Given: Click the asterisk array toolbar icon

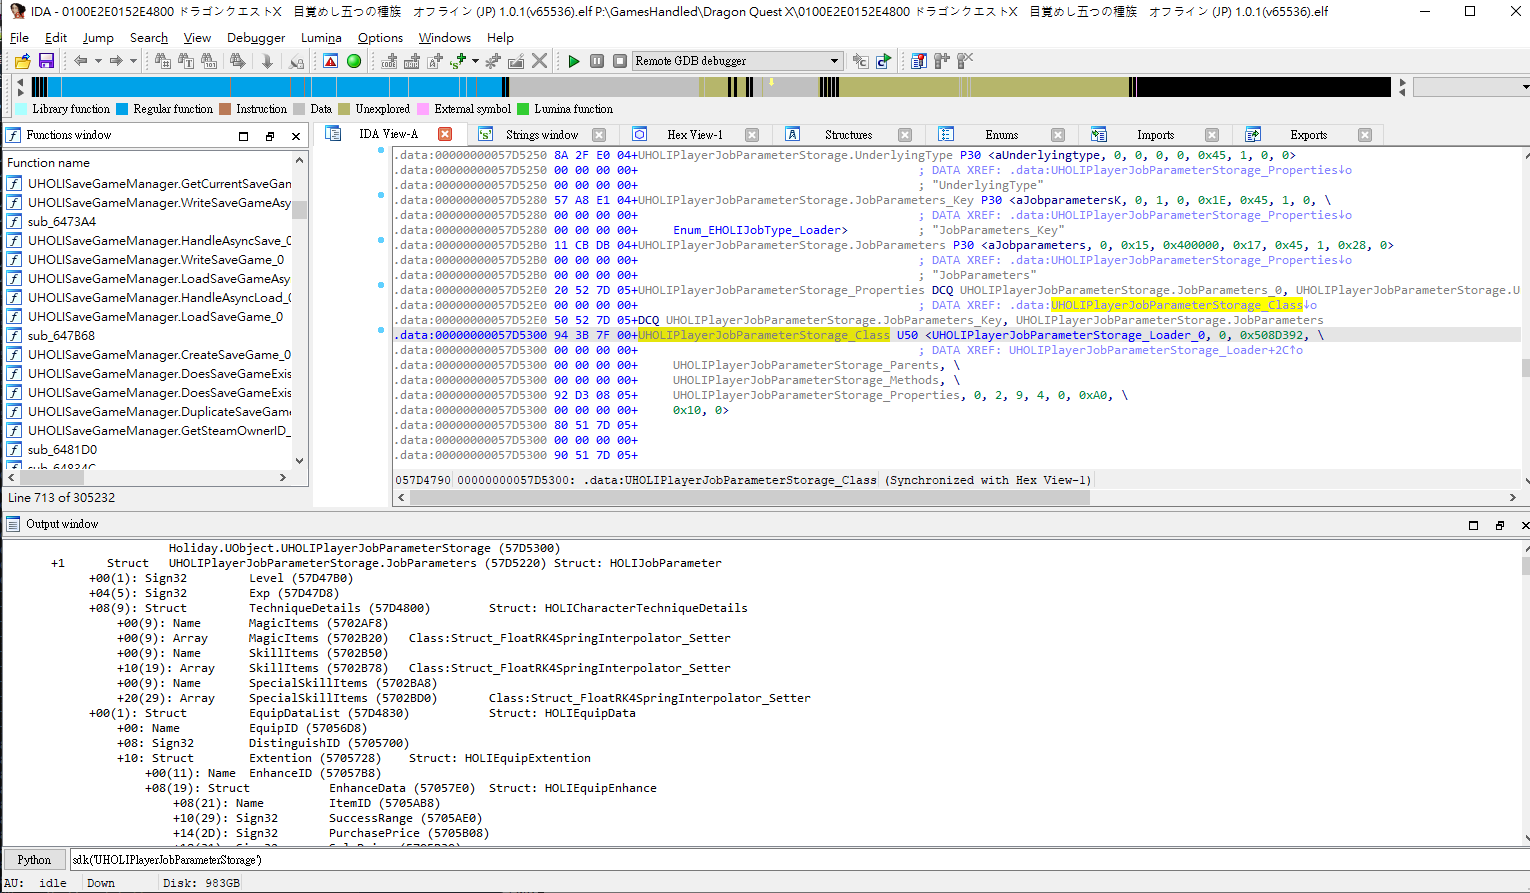Looking at the screenshot, I should click(493, 61).
